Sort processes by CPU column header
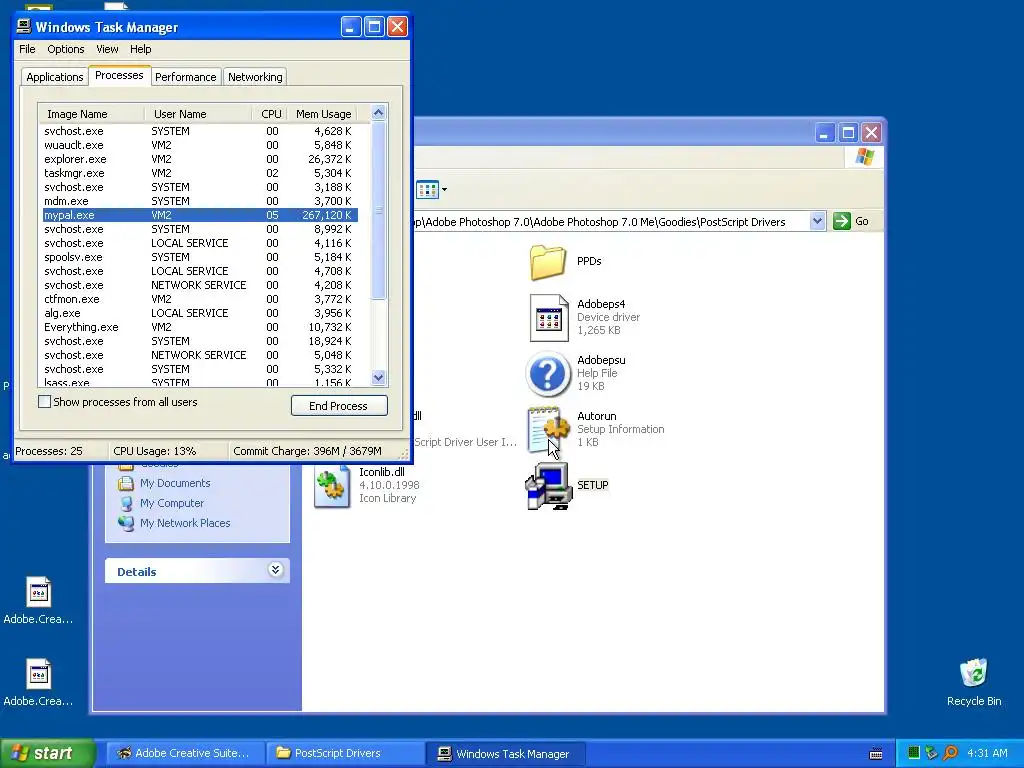Viewport: 1024px width, 768px height. pyautogui.click(x=270, y=114)
